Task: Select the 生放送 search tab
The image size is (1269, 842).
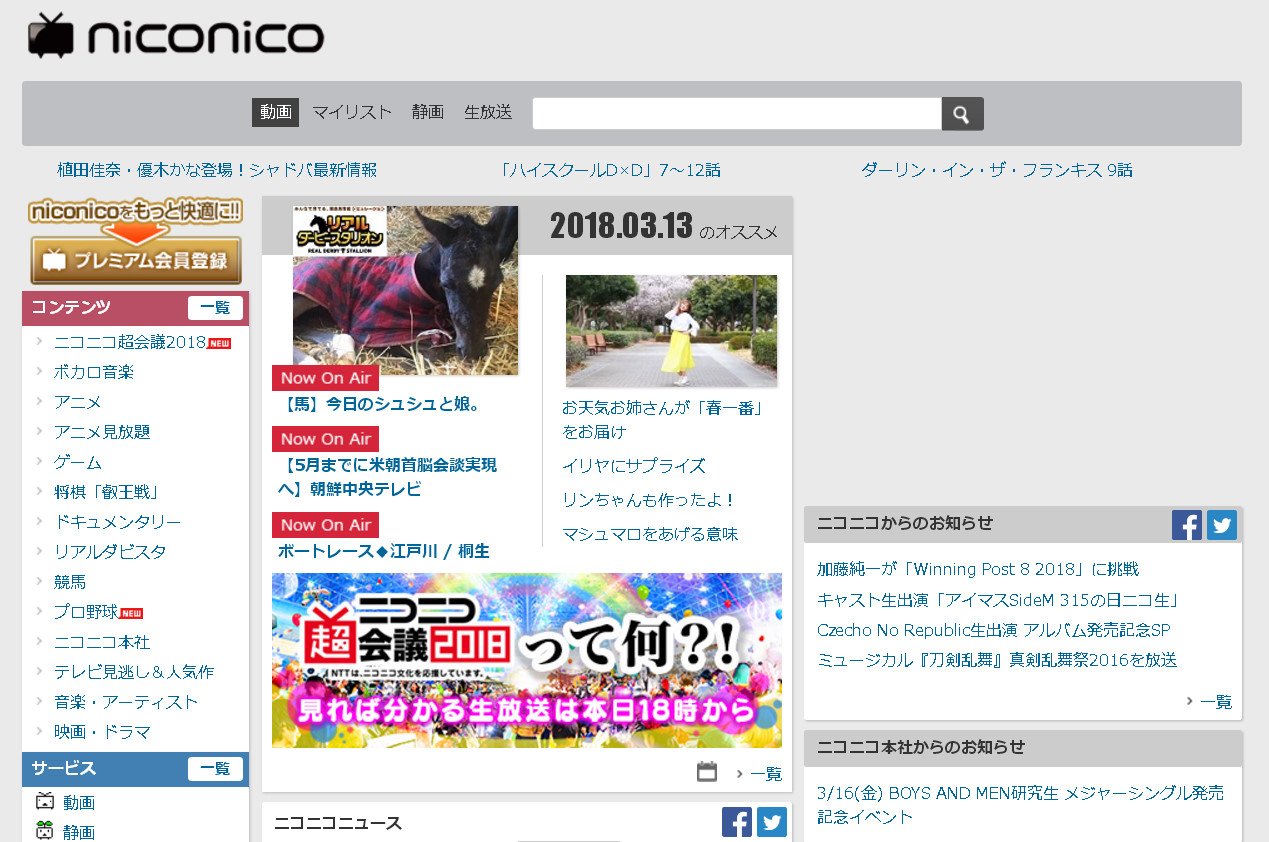Action: (x=488, y=112)
